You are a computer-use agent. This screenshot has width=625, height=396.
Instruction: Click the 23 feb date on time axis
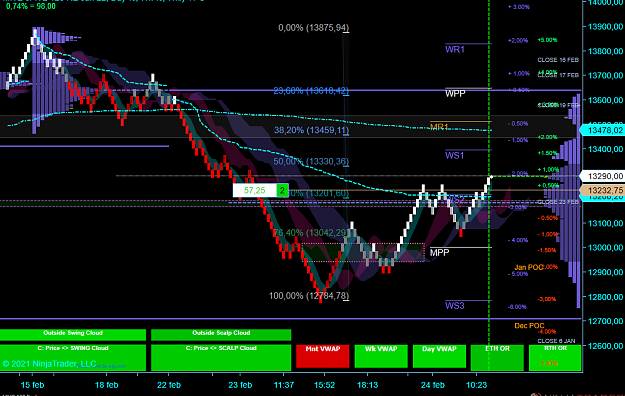[x=240, y=385]
